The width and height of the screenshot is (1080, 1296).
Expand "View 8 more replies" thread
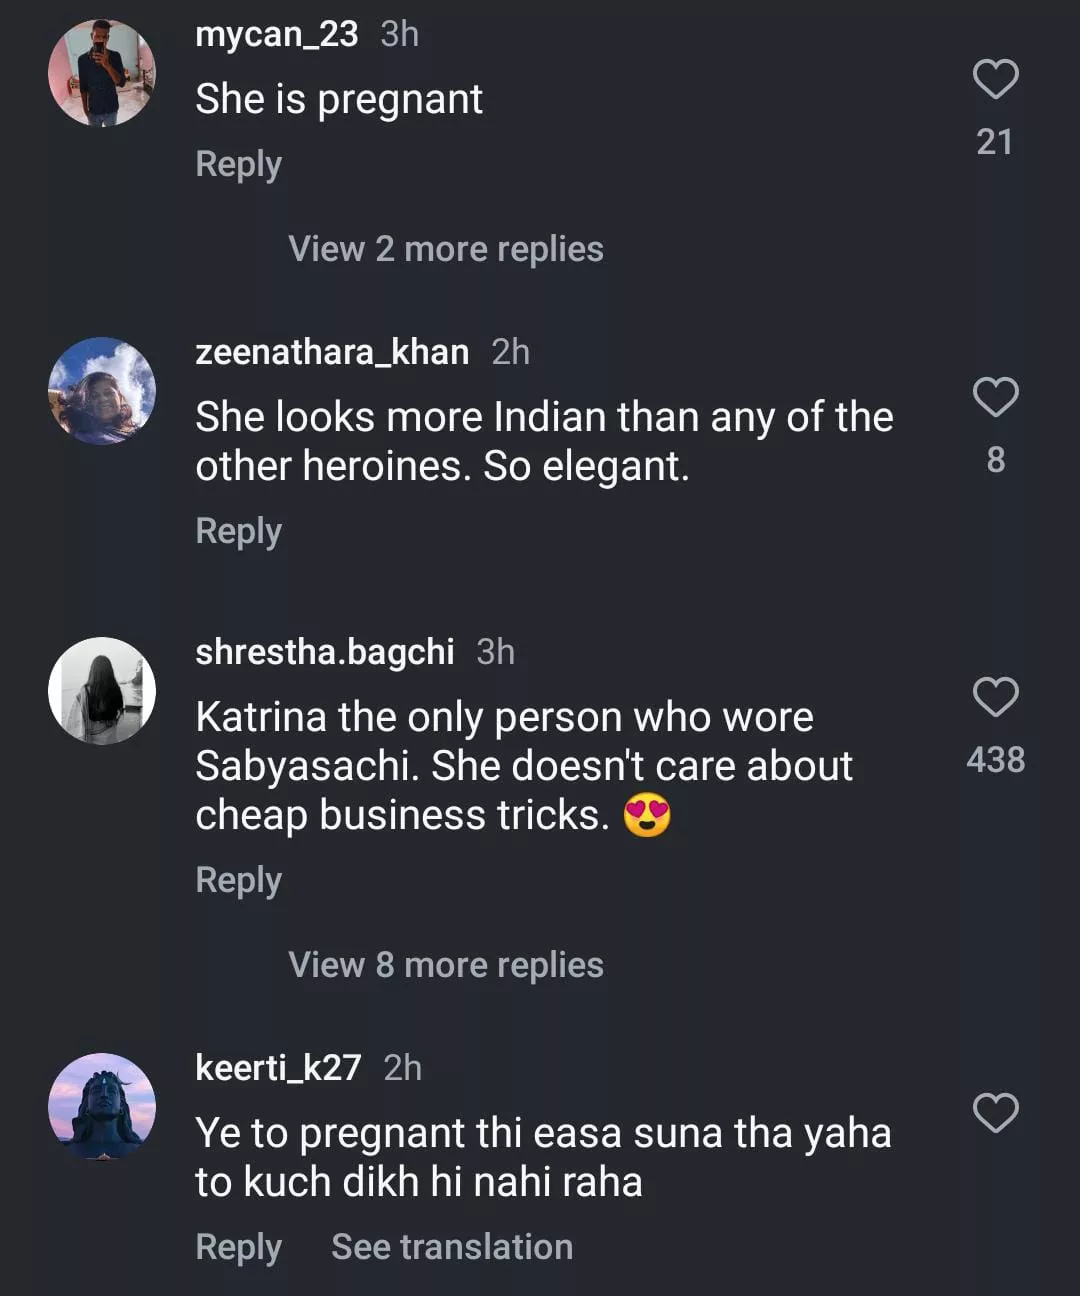445,965
